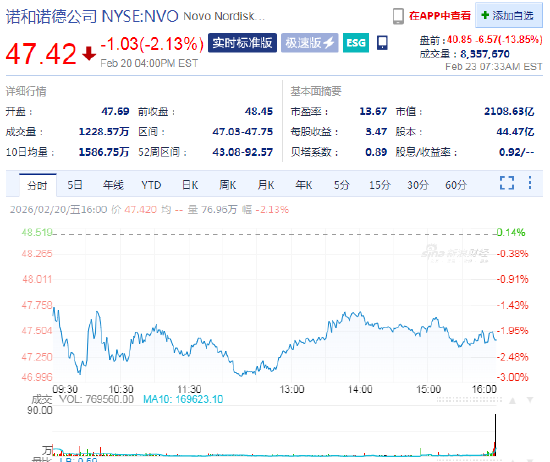Click the 添加自选 button
The height and width of the screenshot is (462, 550).
[509, 15]
